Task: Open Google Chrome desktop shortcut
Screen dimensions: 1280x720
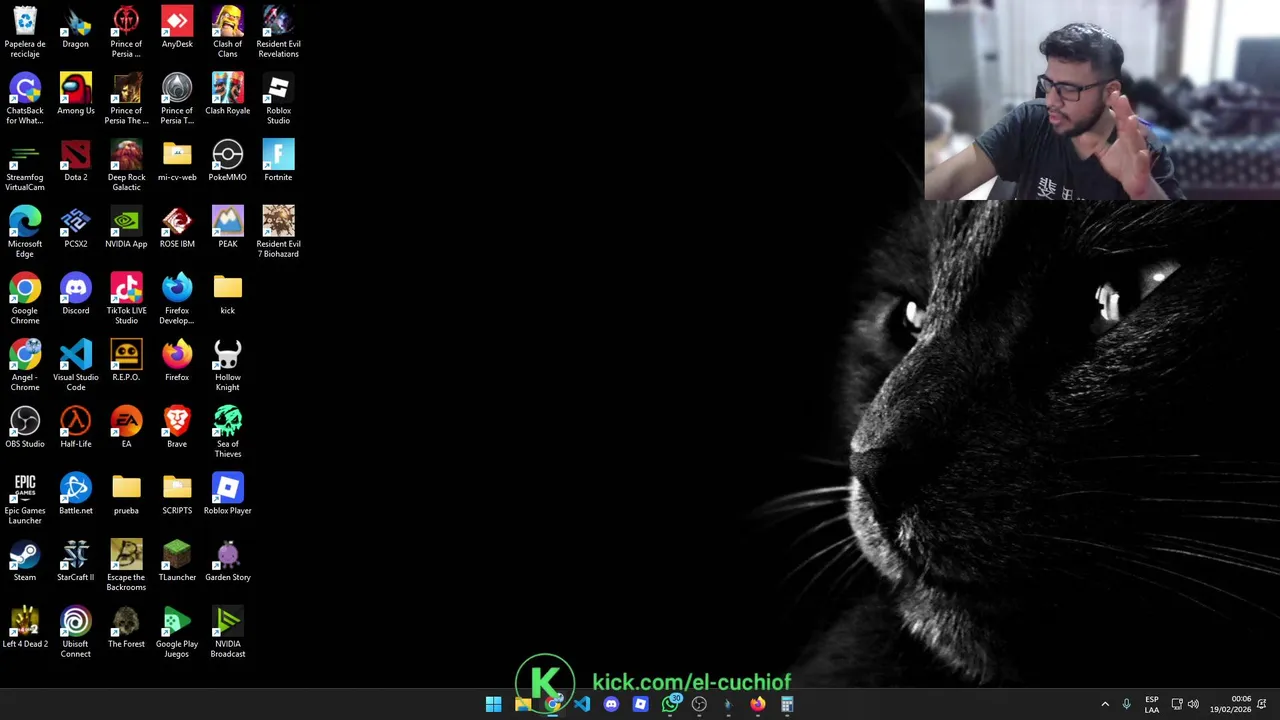Action: (25, 299)
